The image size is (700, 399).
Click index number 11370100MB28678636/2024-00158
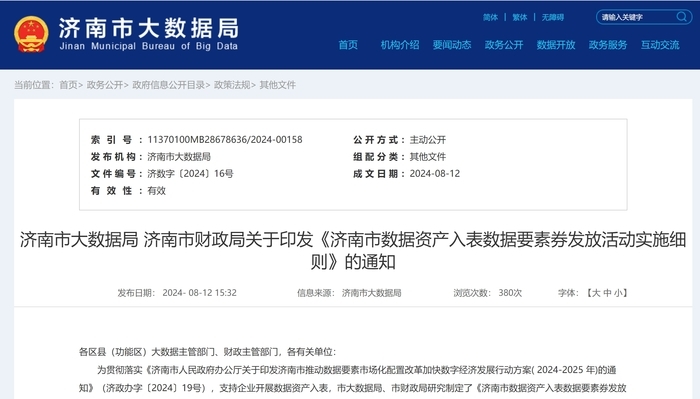225,140
